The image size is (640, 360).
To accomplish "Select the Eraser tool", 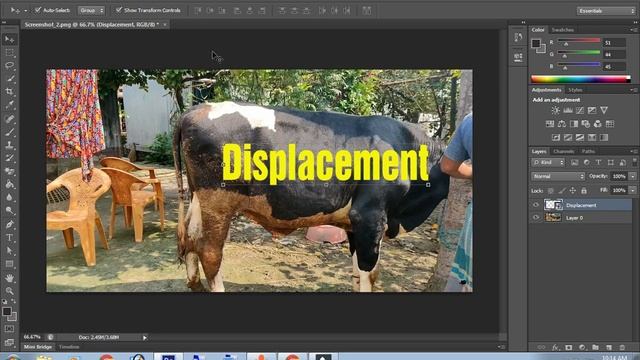I will tap(9, 171).
